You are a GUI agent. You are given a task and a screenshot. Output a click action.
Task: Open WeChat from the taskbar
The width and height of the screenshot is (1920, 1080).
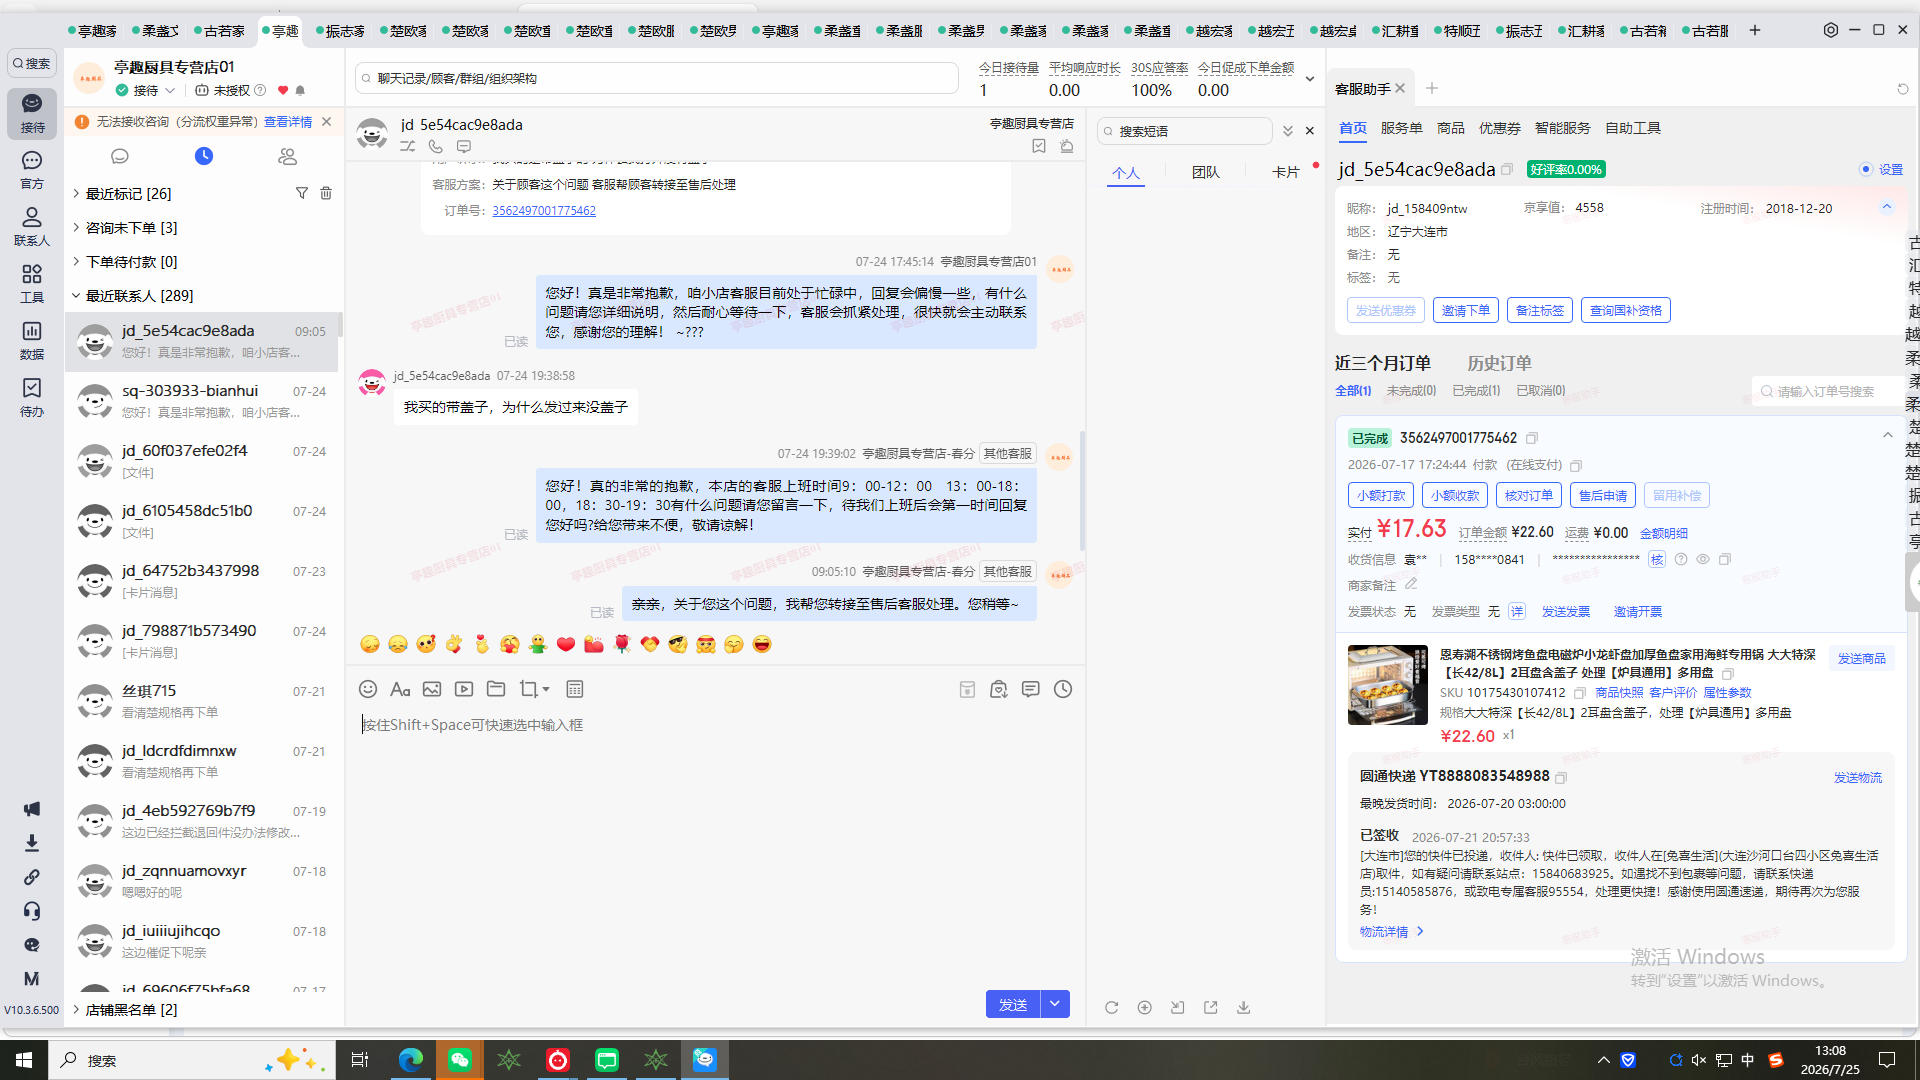460,1060
